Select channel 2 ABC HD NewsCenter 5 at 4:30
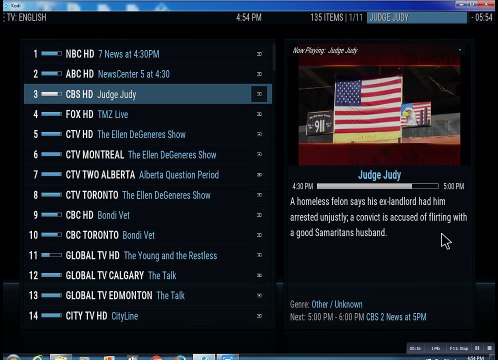 (148, 74)
